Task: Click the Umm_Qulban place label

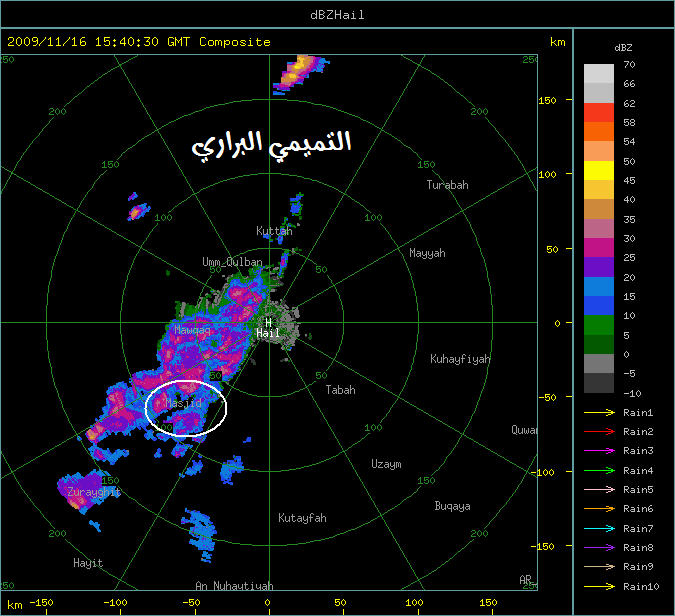Action: [232, 262]
